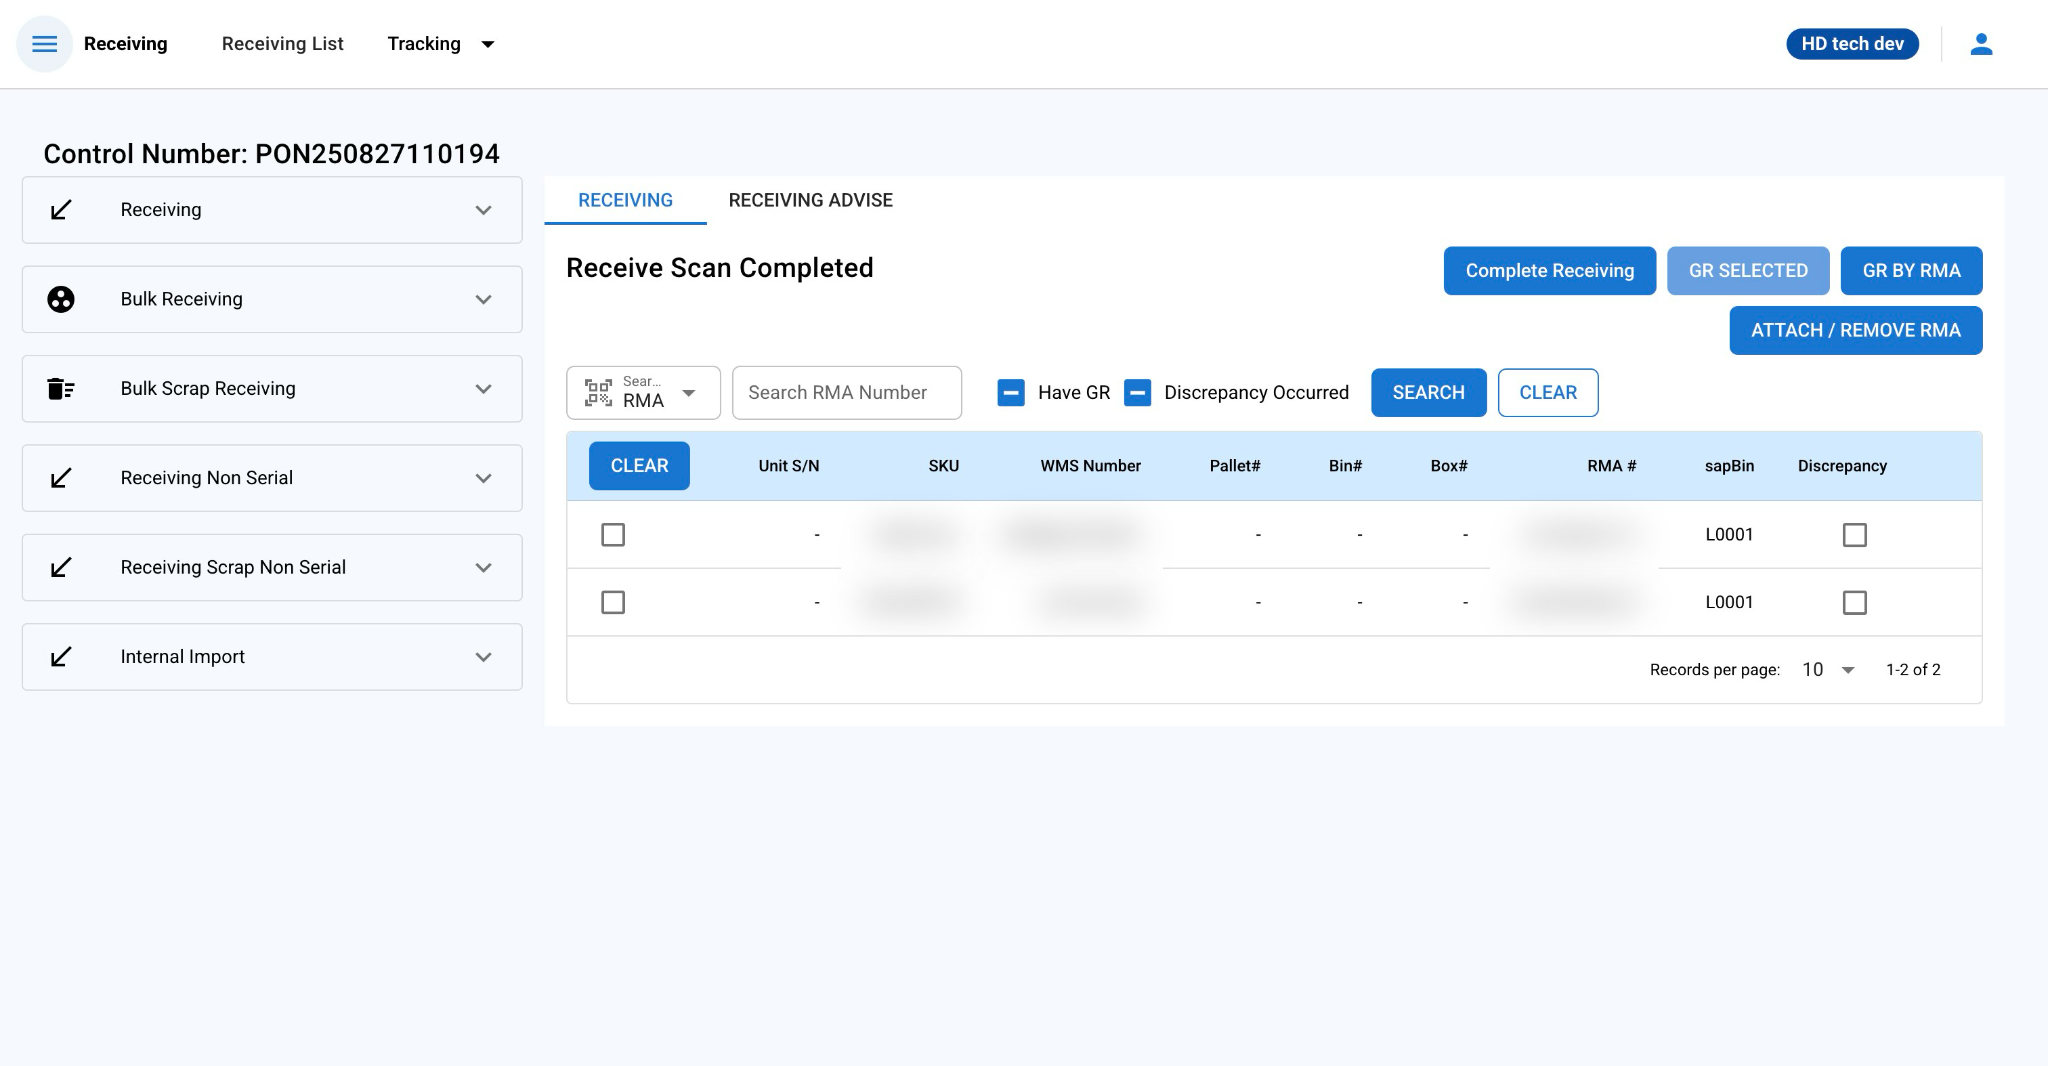Expand the Receiving sidebar panel chevron
Image resolution: width=2048 pixels, height=1066 pixels.
point(483,210)
